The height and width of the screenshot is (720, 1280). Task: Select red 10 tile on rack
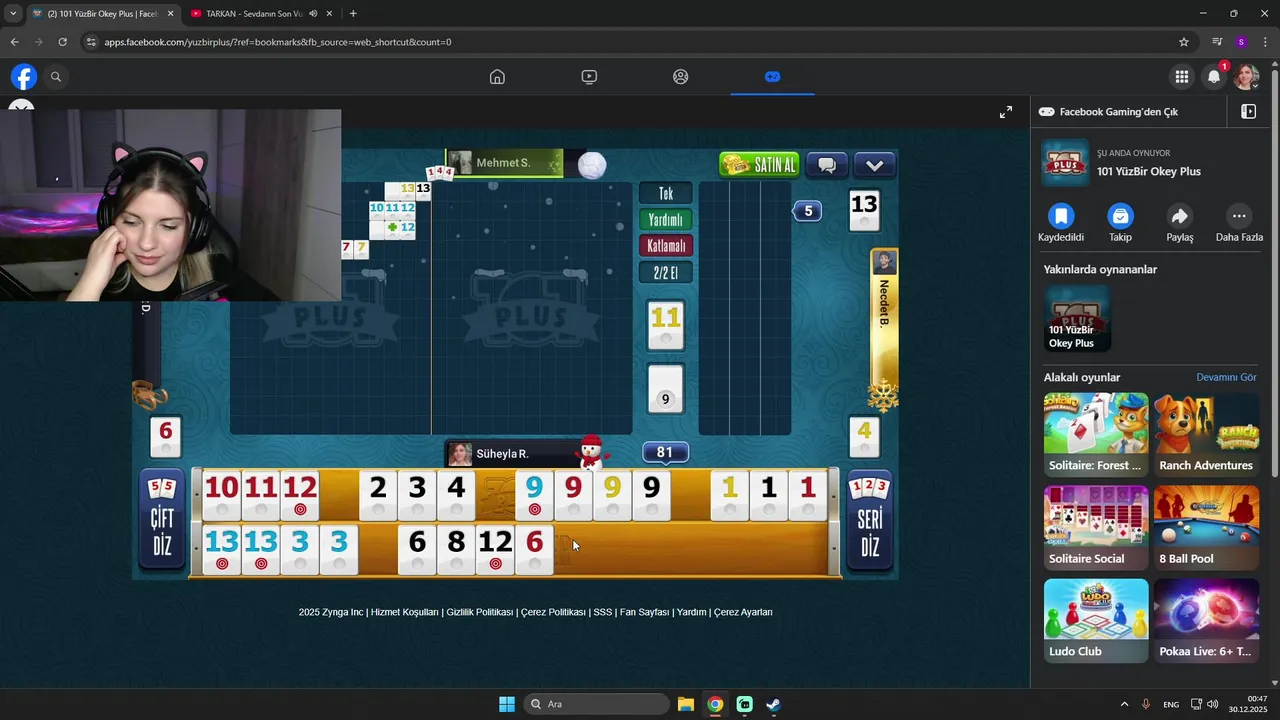[221, 495]
